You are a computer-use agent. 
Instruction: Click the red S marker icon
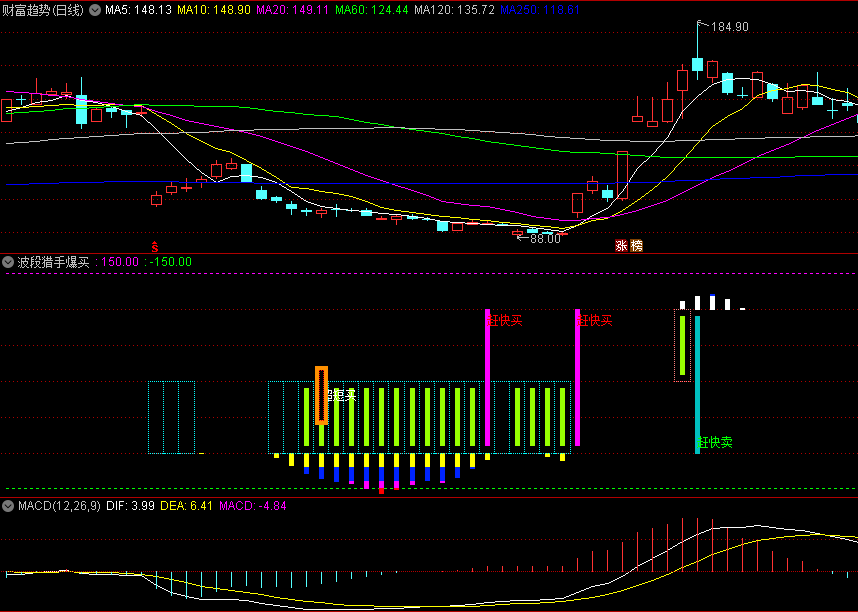click(155, 247)
